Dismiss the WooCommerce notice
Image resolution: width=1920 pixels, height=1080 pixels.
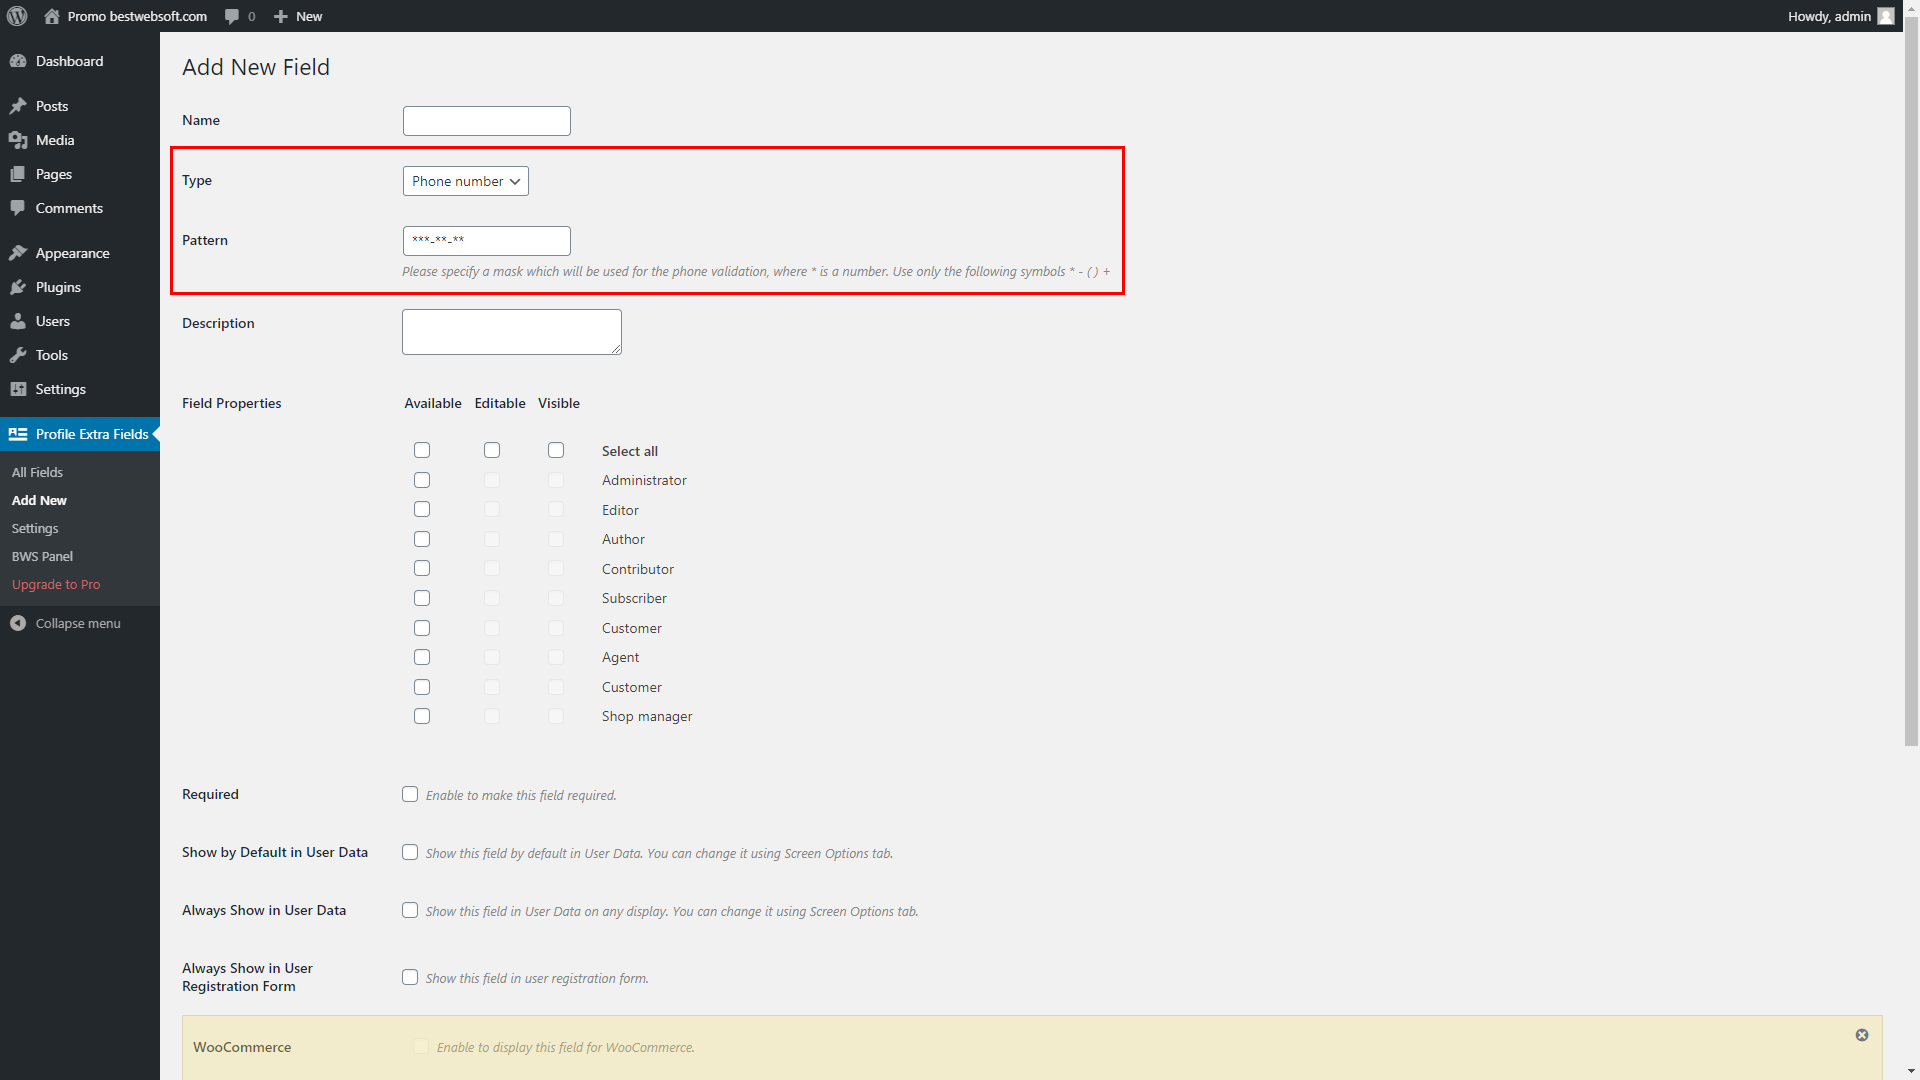point(1862,1035)
